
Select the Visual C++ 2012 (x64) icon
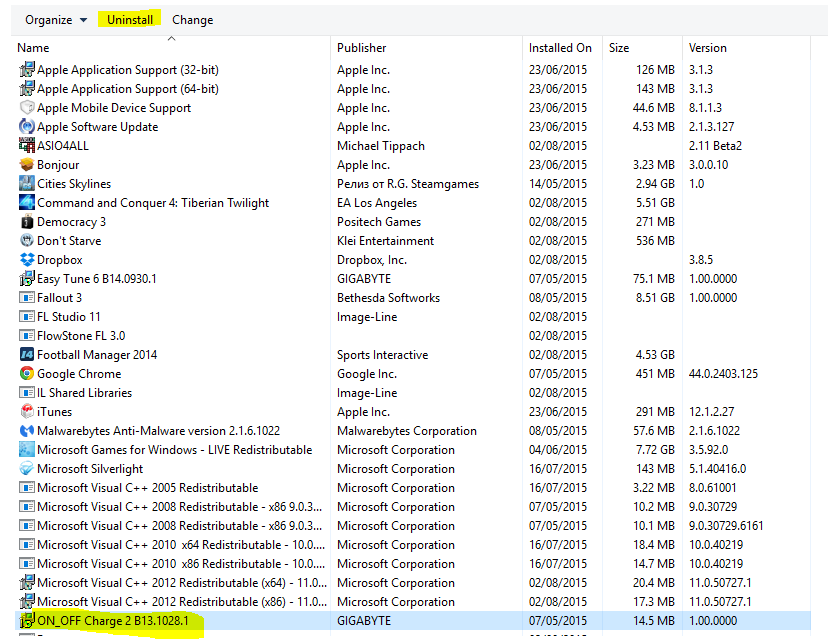click(x=27, y=583)
